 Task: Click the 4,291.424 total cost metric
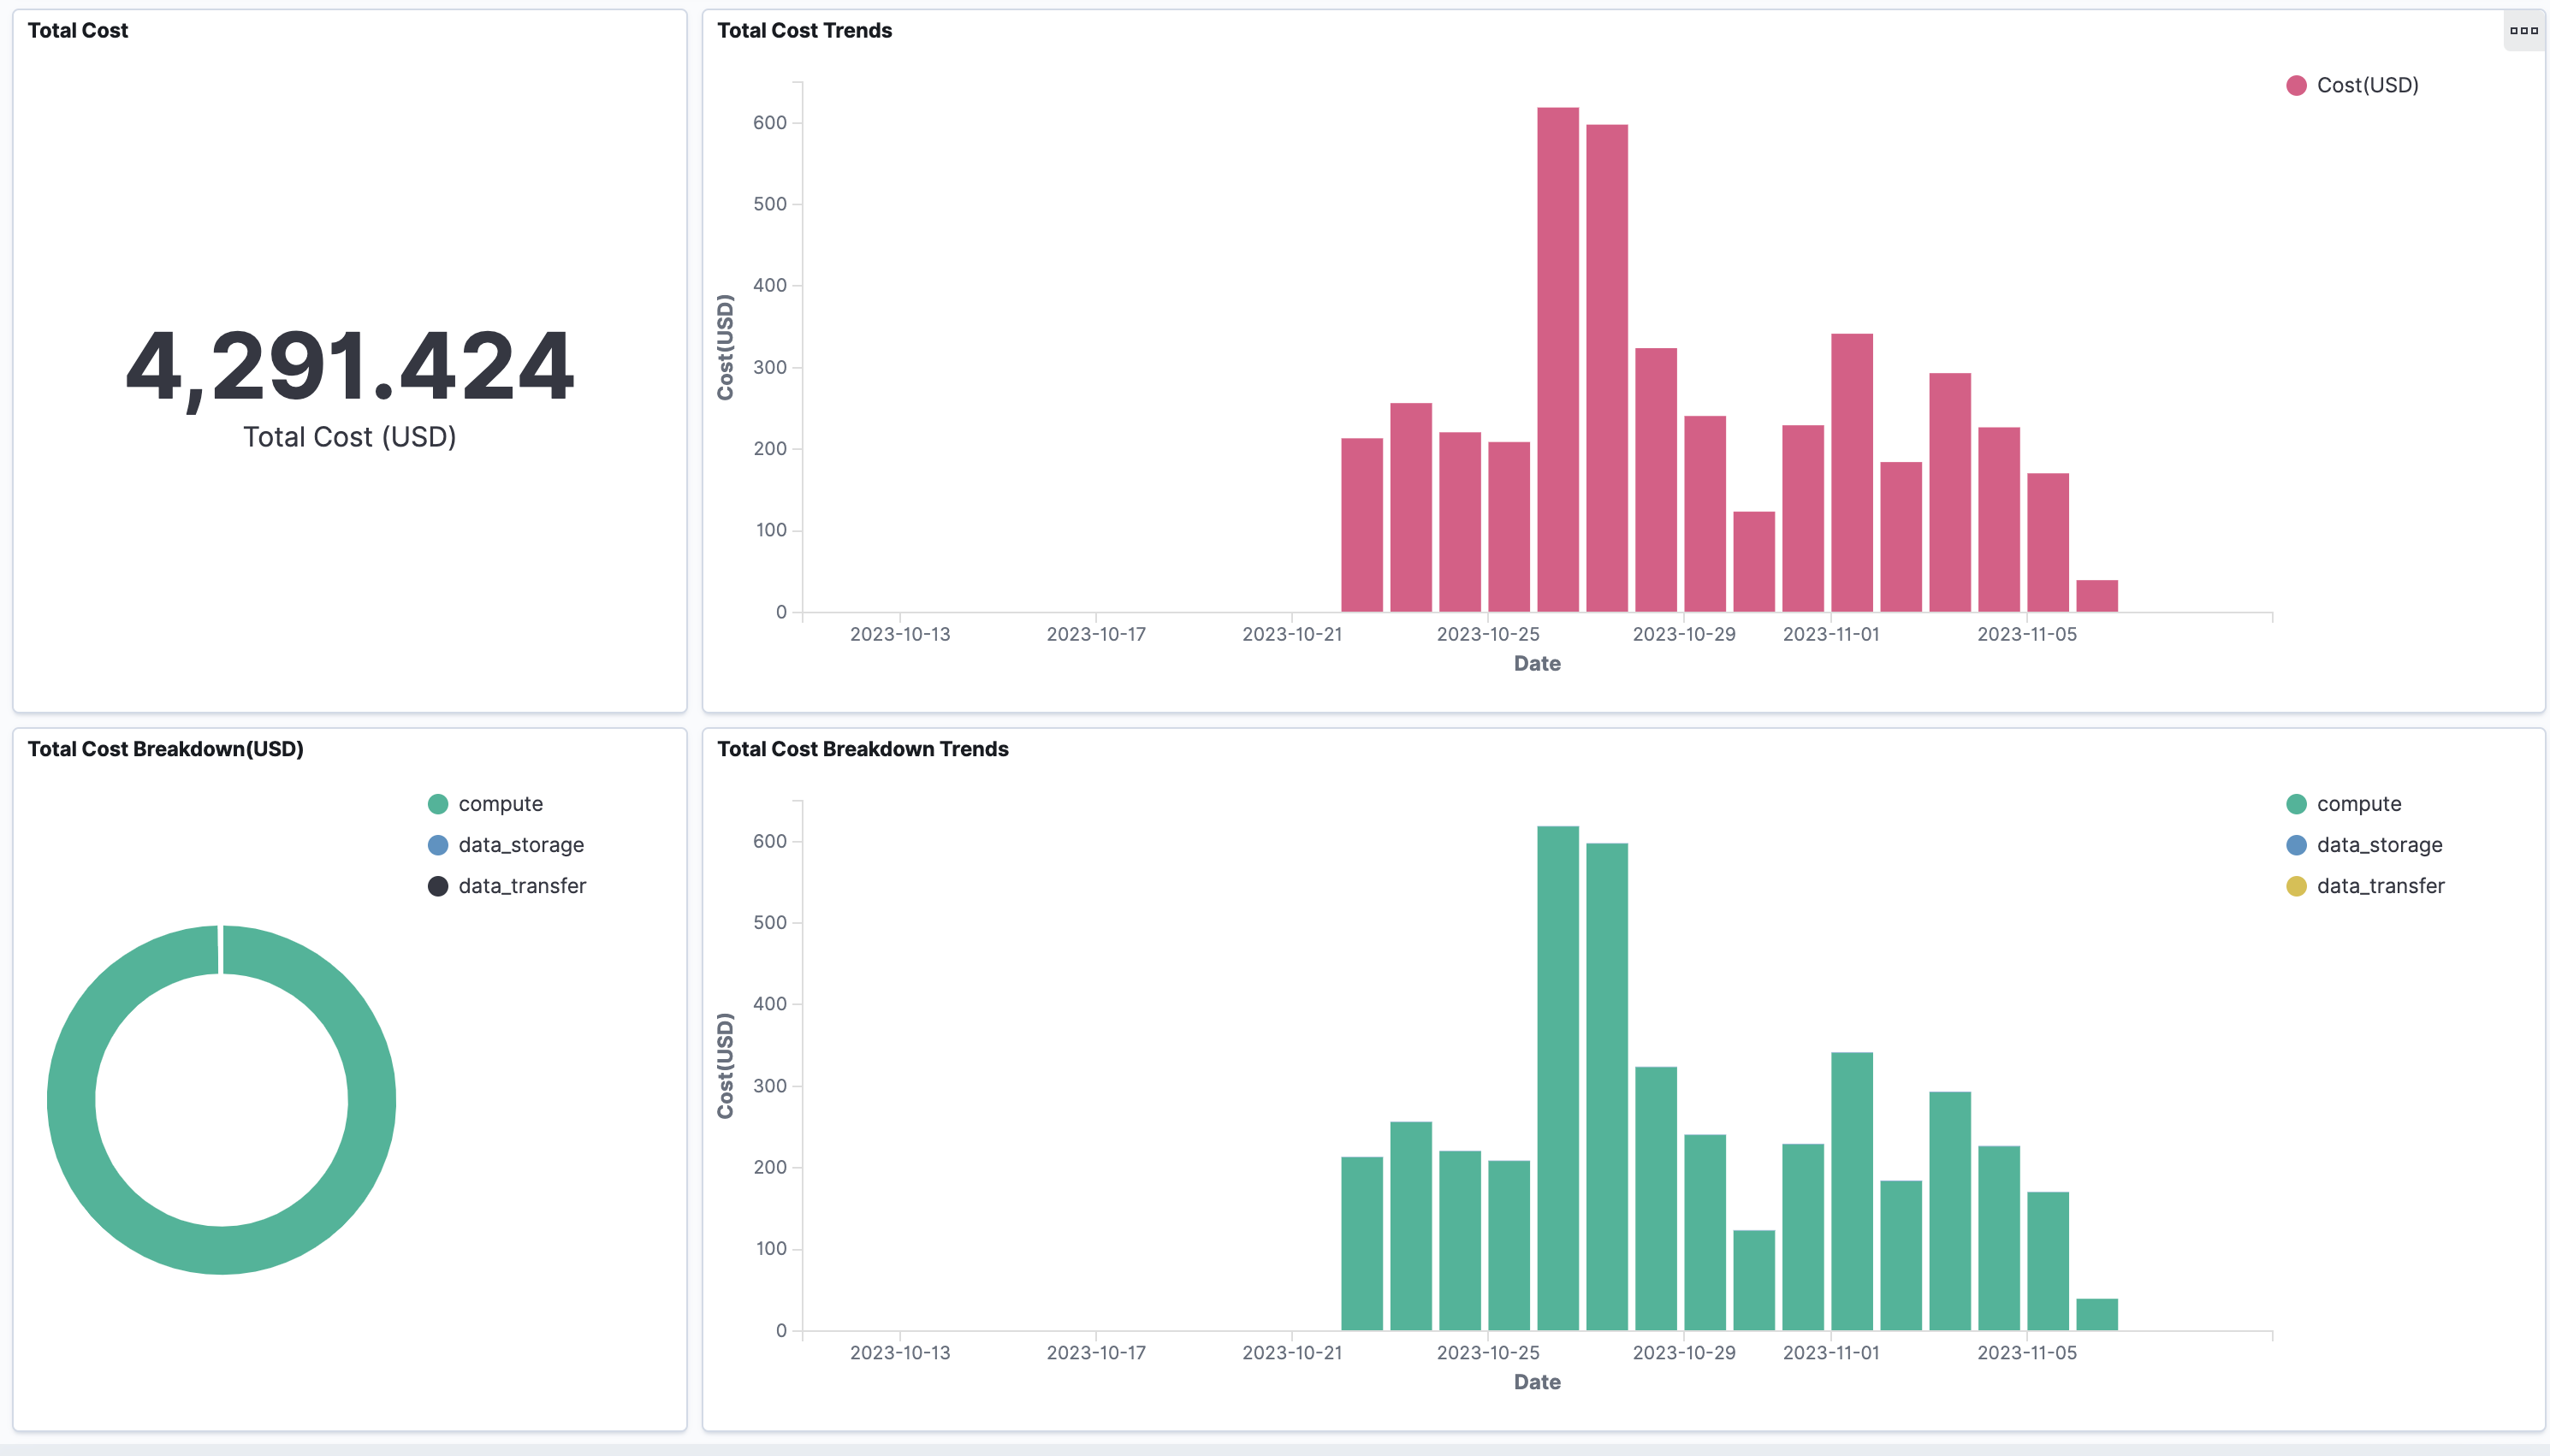[x=350, y=367]
